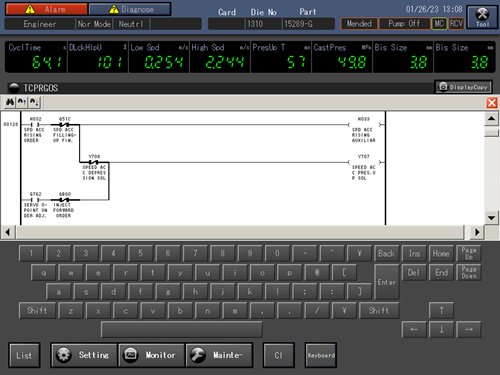This screenshot has width=500, height=375.
Task: Click the List button
Action: coord(24,355)
